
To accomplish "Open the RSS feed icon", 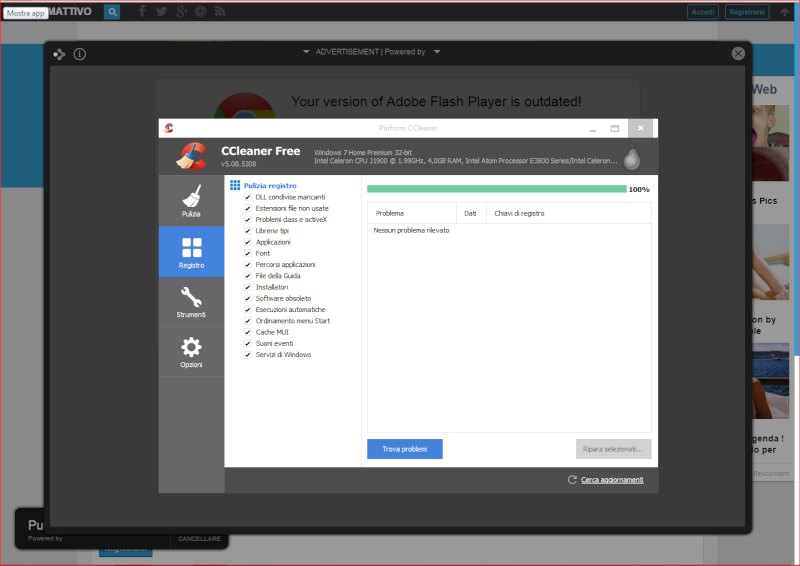I will [220, 11].
